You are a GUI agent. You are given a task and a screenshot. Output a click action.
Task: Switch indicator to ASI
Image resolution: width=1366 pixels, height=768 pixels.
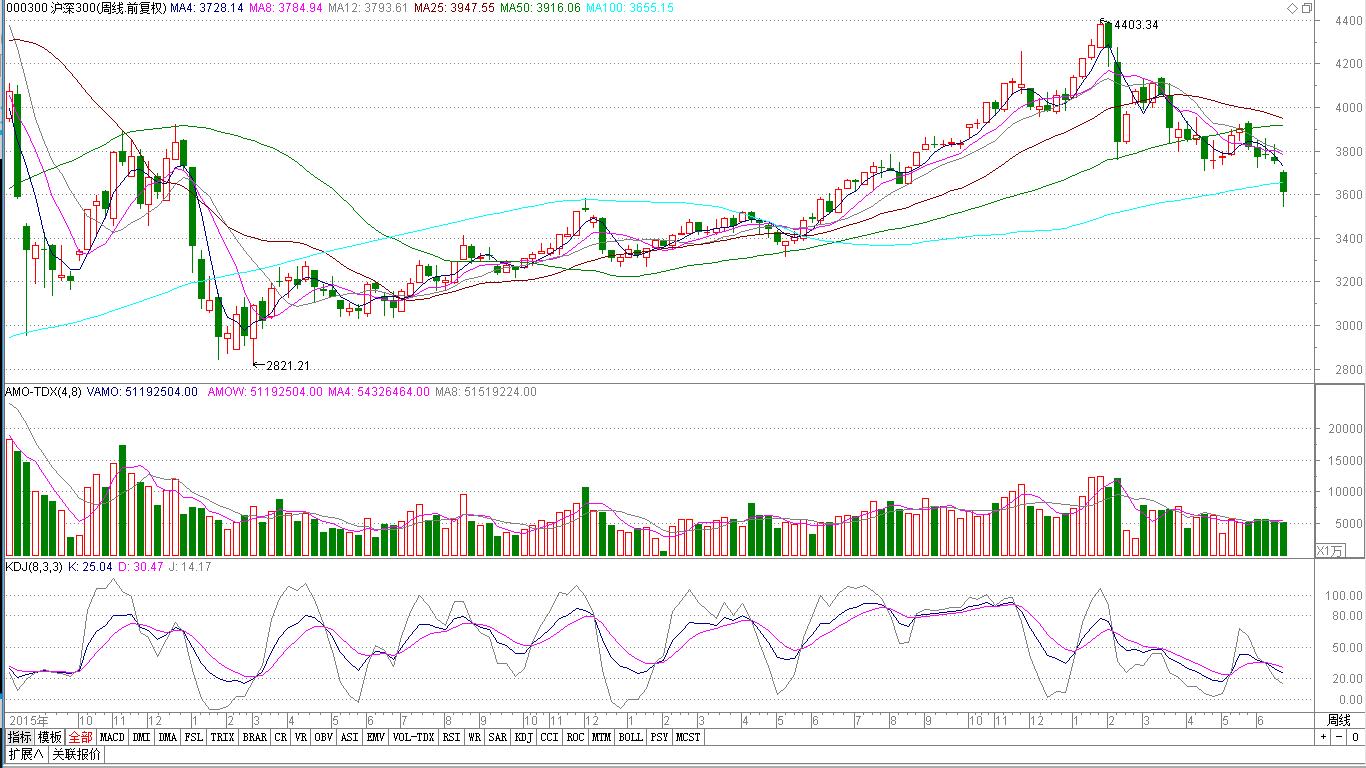tap(350, 737)
